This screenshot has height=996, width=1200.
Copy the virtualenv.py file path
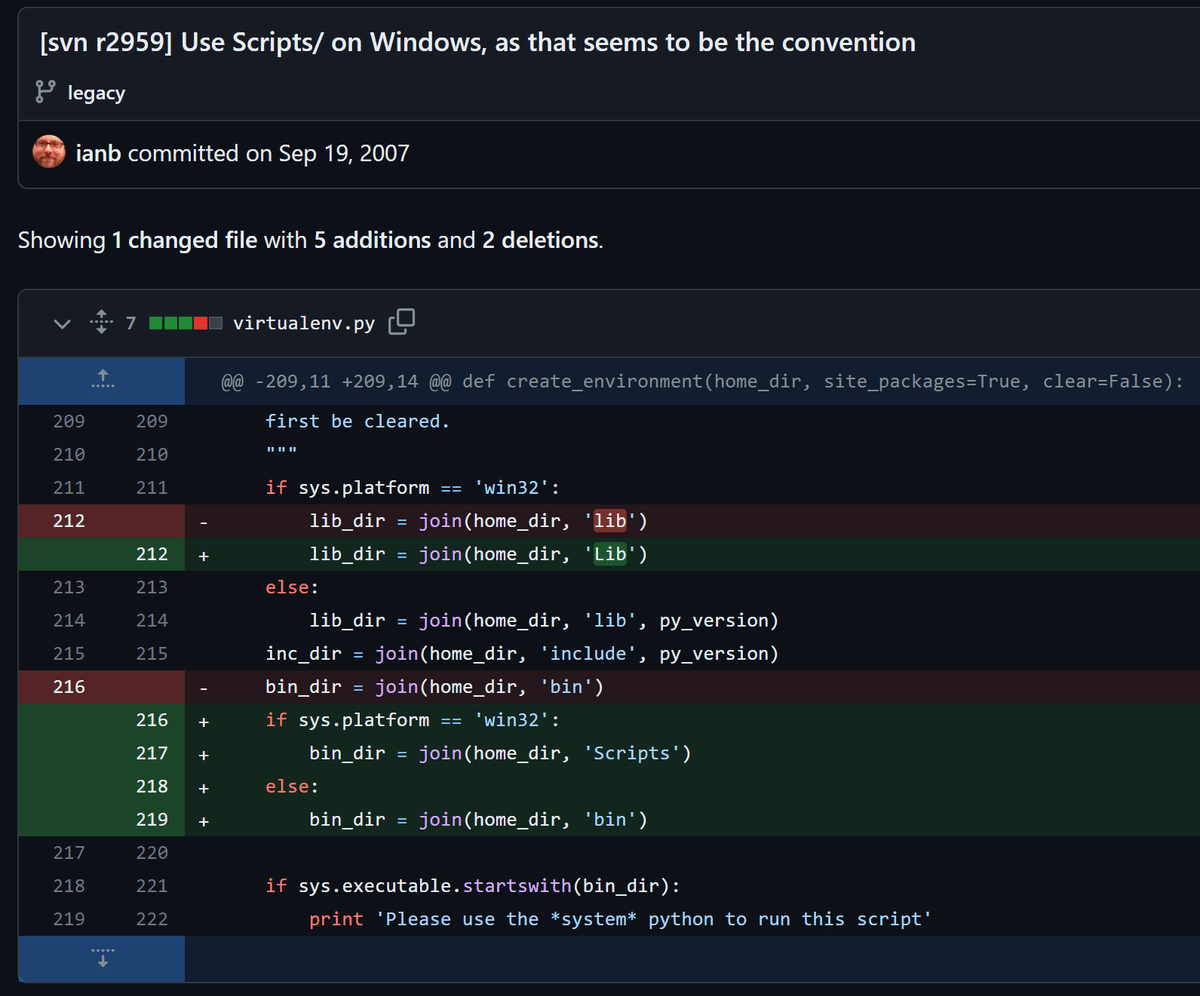coord(402,322)
